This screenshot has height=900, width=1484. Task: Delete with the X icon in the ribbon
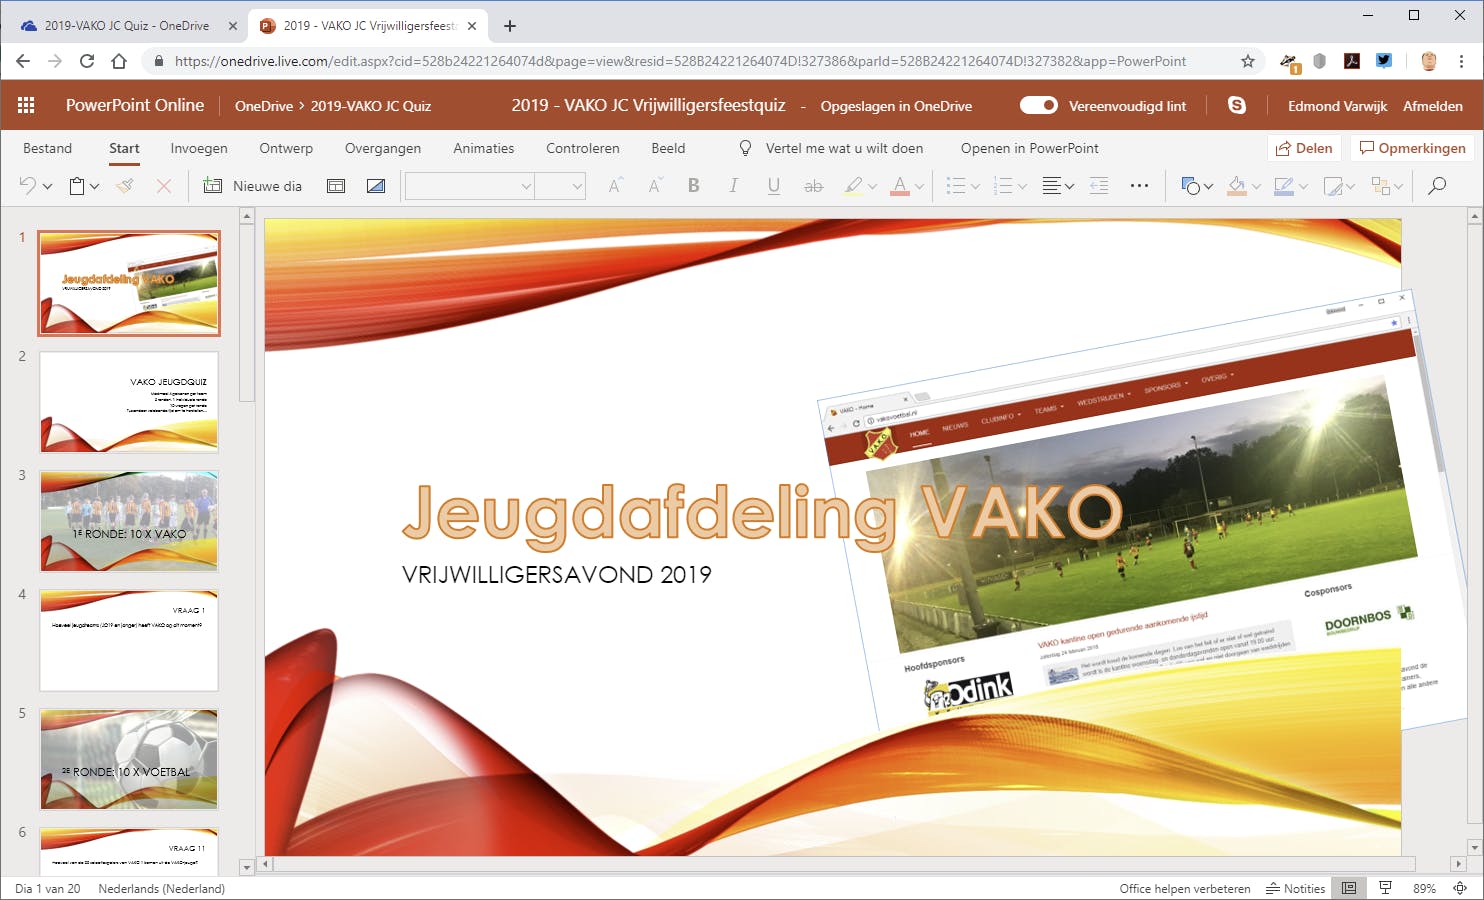coord(164,186)
